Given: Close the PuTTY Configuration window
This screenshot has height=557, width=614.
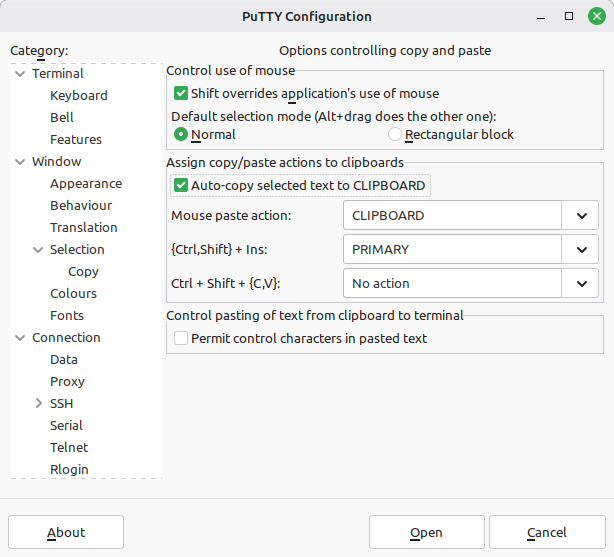Looking at the screenshot, I should coord(596,16).
